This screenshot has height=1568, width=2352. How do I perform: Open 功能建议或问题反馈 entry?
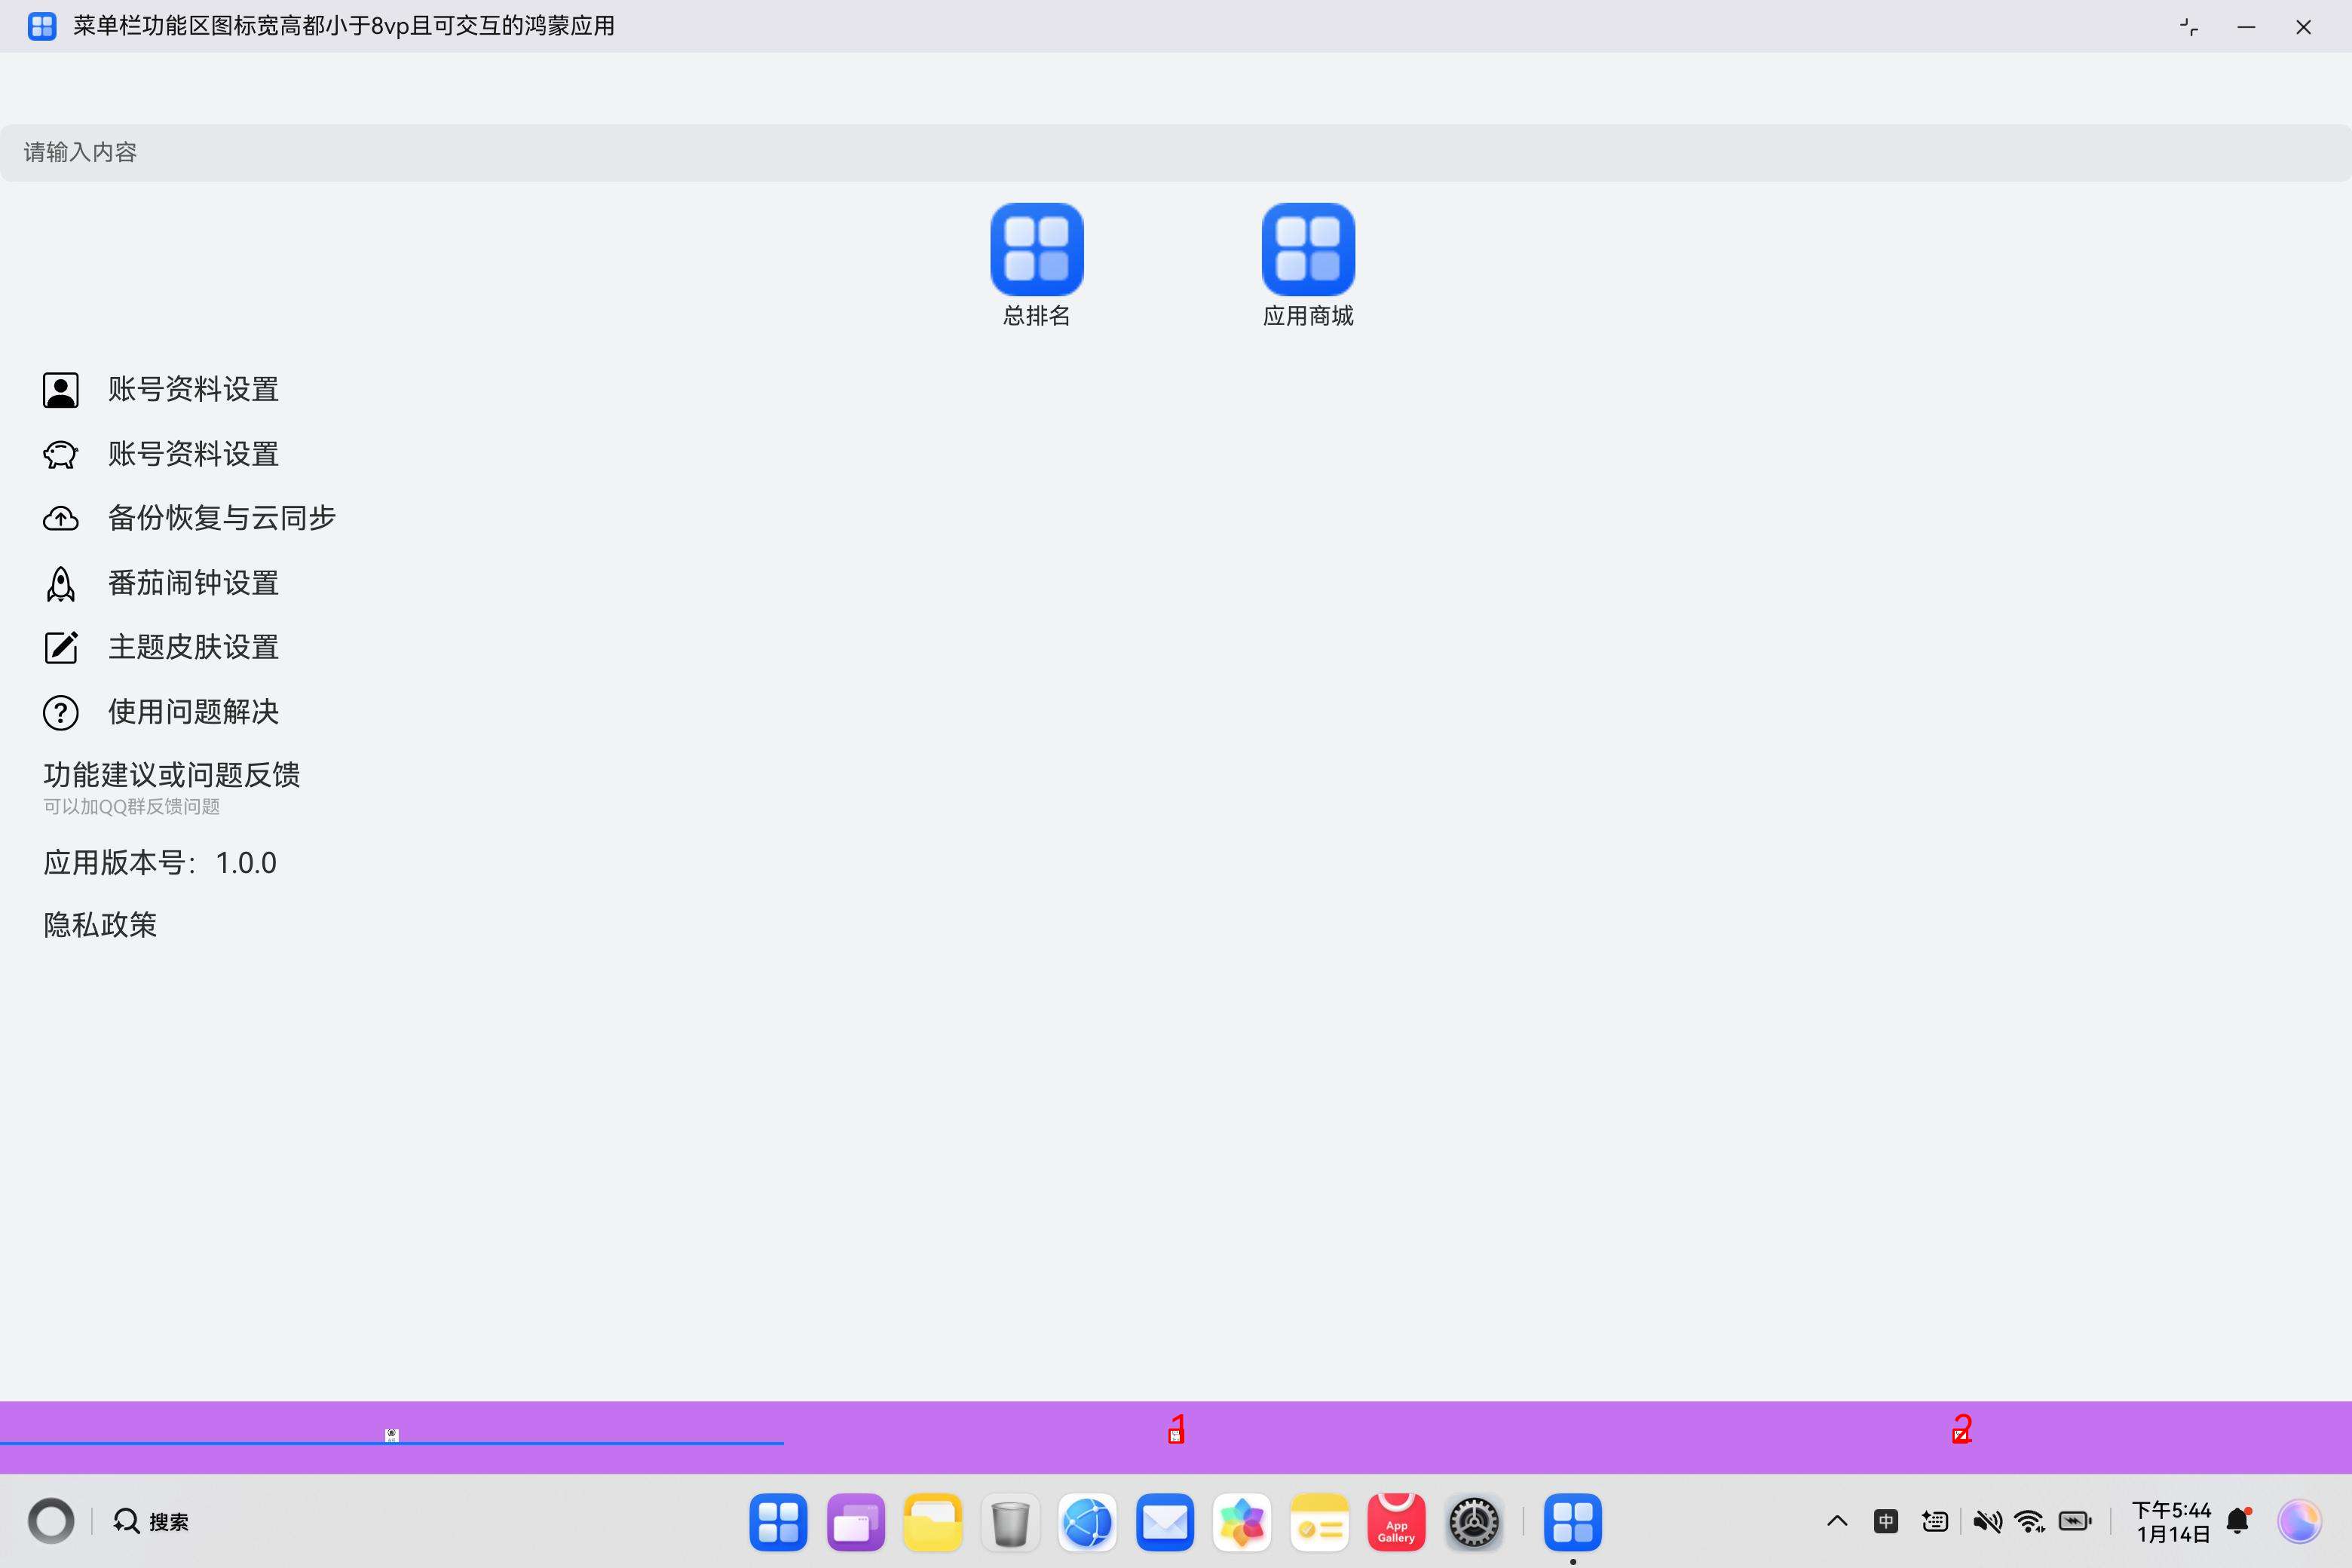click(171, 775)
